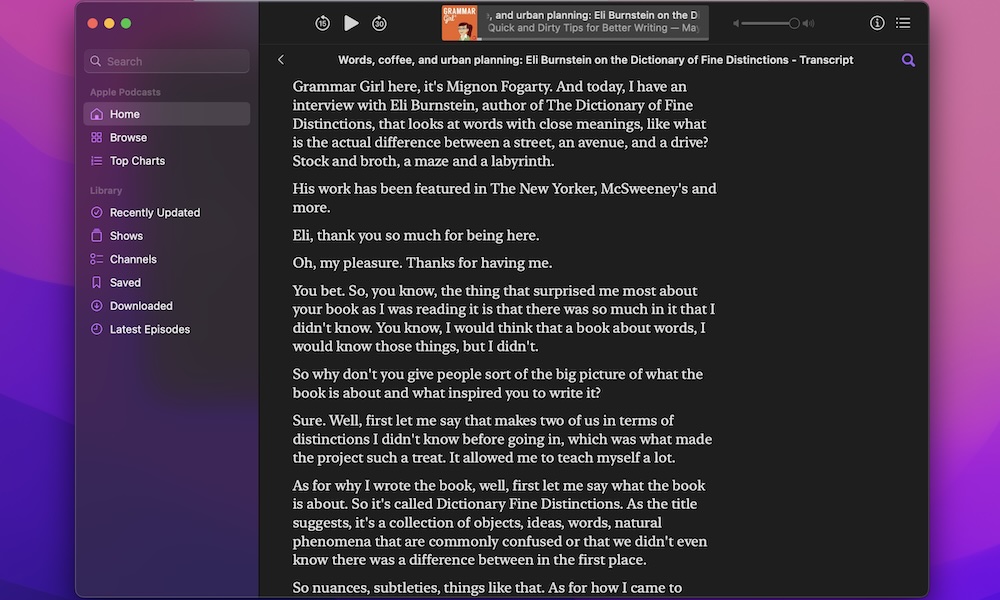1000x600 pixels.
Task: Click the Quick and Dirty Tips subtitle
Action: (x=593, y=28)
